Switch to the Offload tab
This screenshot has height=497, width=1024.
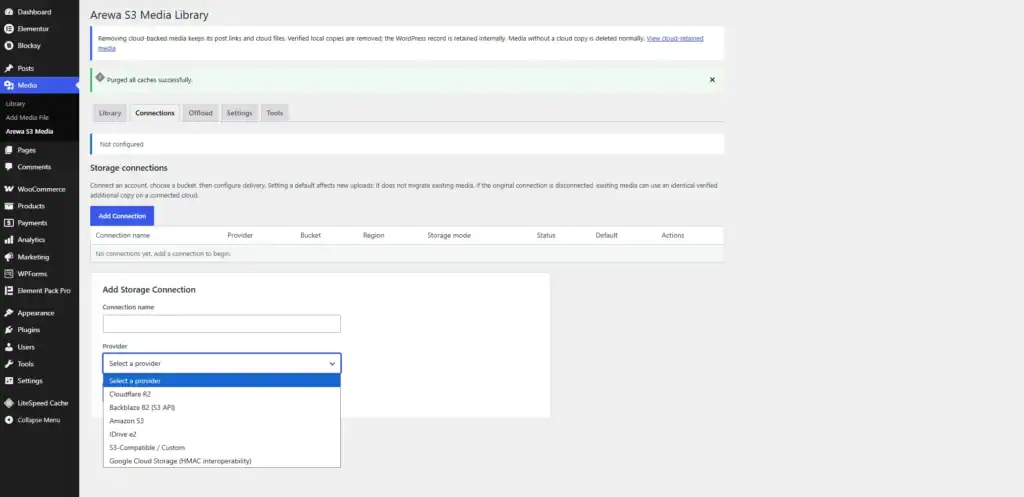click(200, 113)
